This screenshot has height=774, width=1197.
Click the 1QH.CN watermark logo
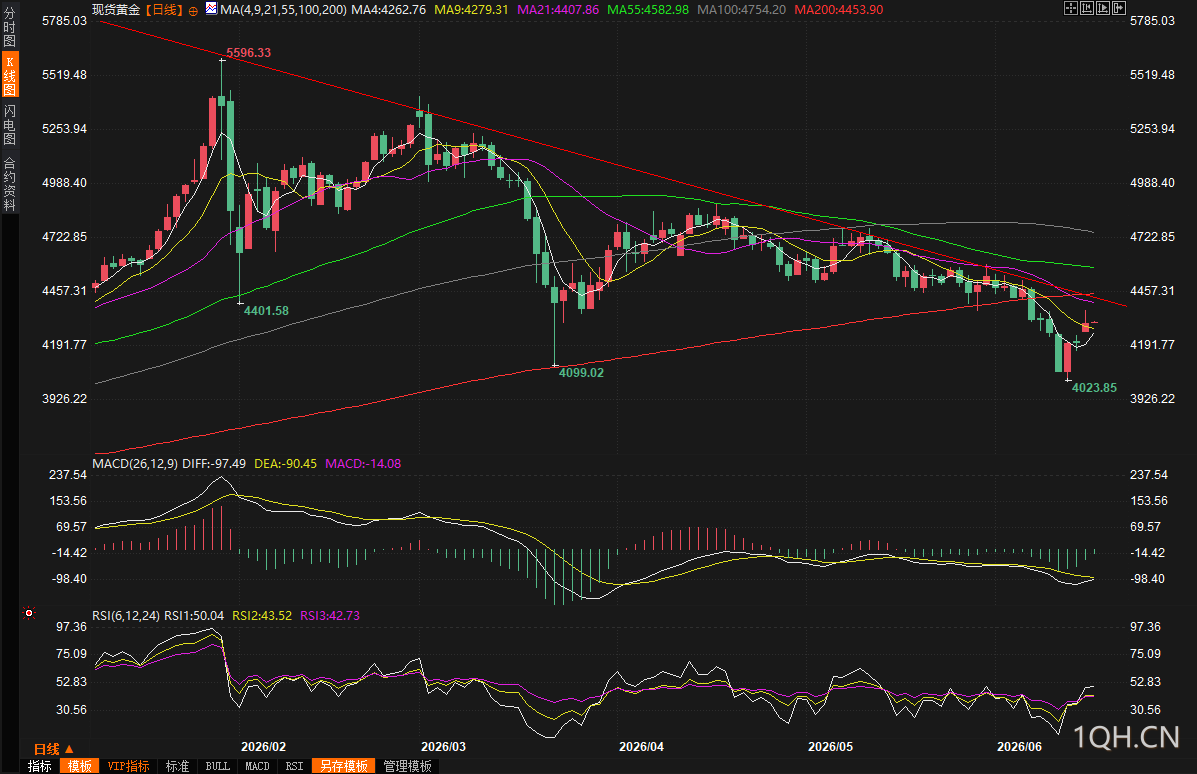coord(1127,737)
